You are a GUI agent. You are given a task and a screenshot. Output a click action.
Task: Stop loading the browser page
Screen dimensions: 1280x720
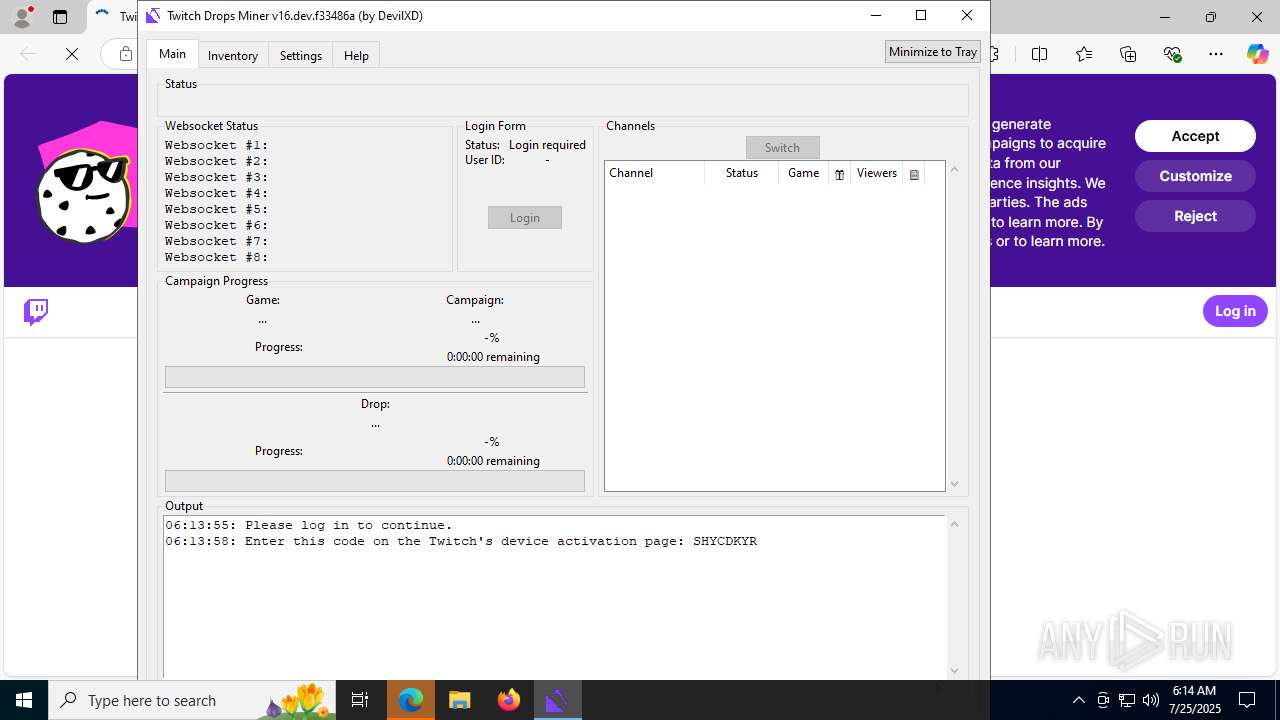pos(72,54)
